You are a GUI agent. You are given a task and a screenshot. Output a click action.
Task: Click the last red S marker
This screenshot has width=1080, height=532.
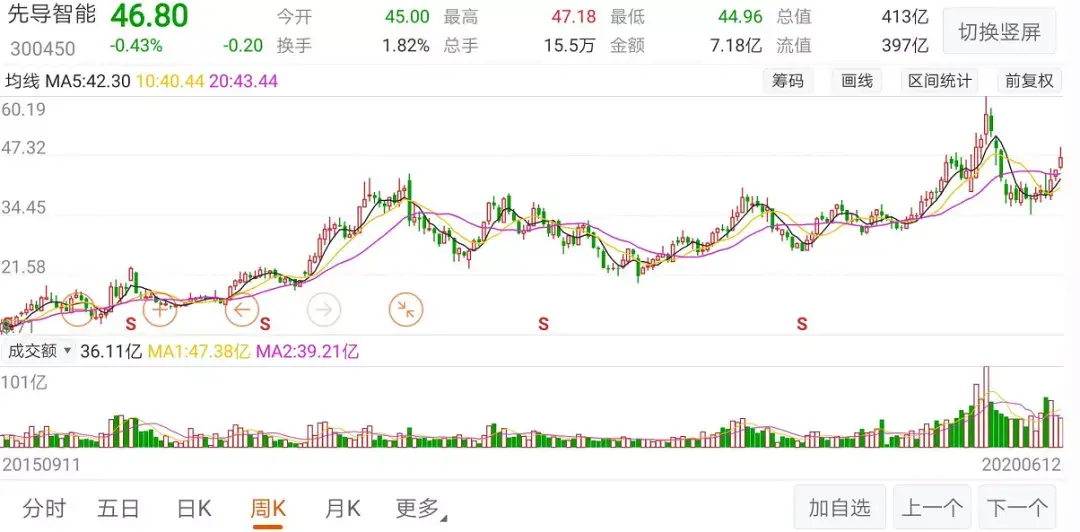coord(802,323)
